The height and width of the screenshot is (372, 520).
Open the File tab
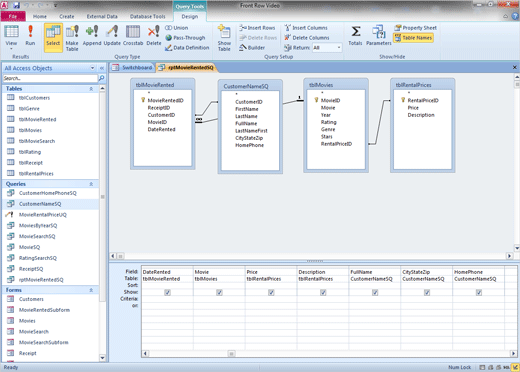[13, 16]
